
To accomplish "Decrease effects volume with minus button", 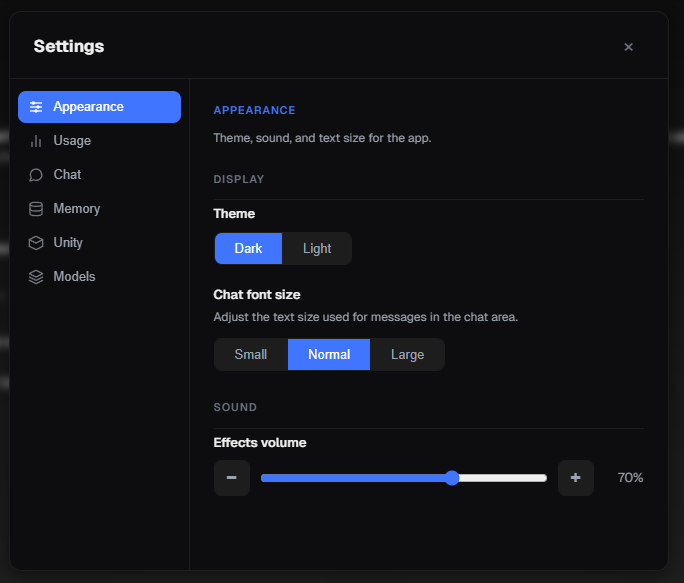I will click(x=232, y=478).
